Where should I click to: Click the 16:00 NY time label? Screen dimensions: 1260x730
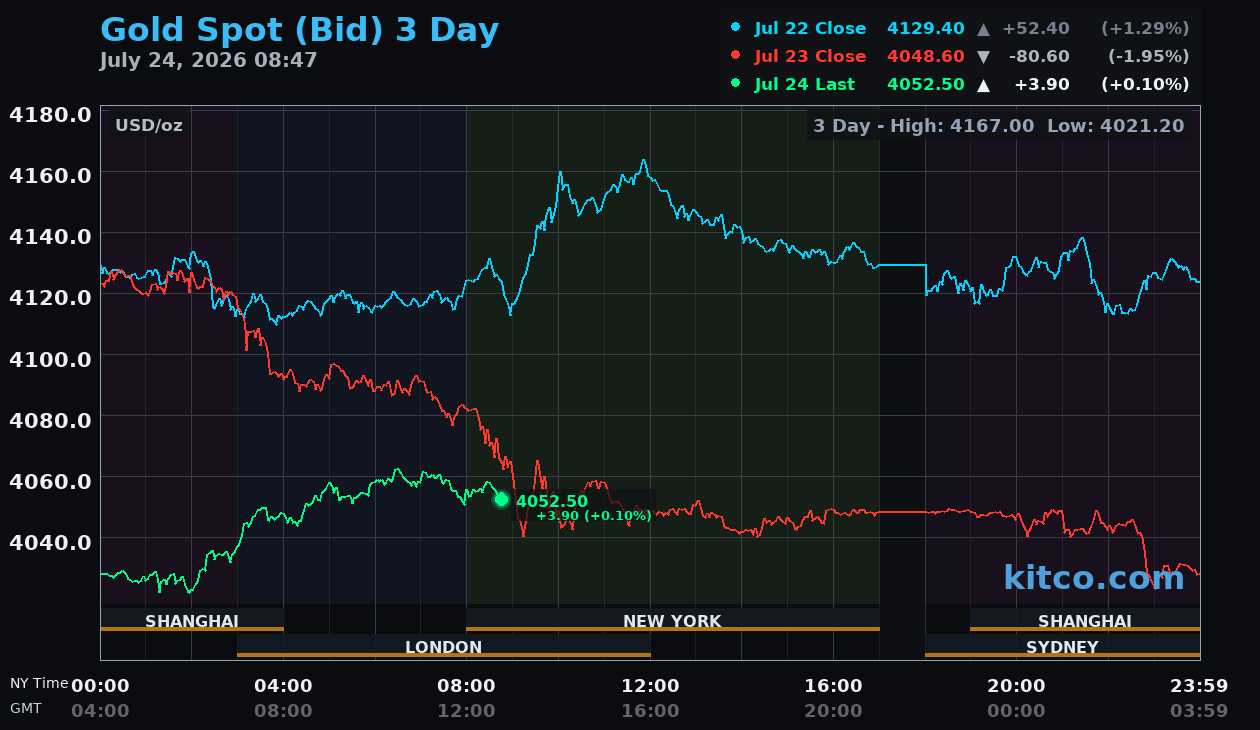coord(833,685)
